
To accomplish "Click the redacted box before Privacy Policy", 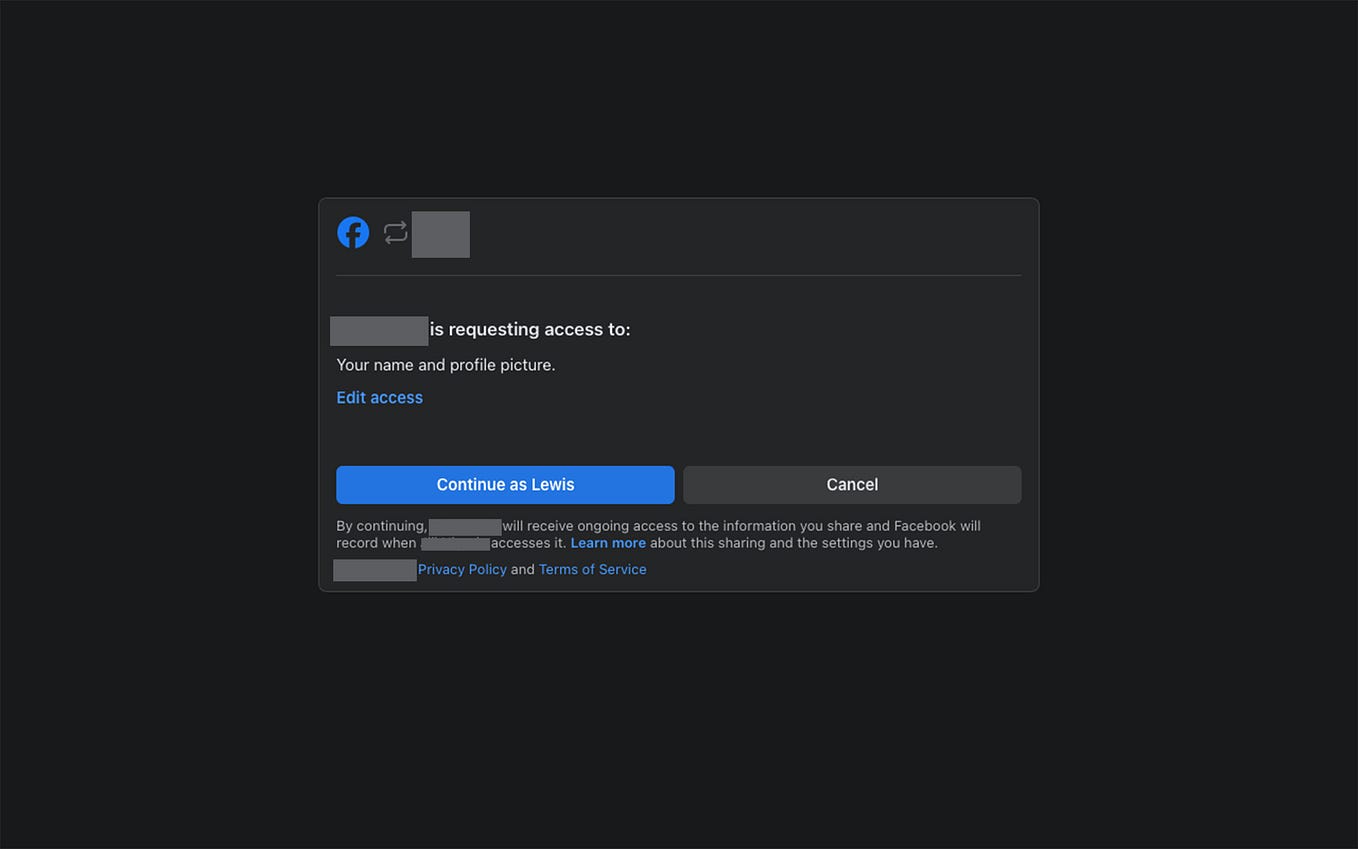I will [375, 569].
